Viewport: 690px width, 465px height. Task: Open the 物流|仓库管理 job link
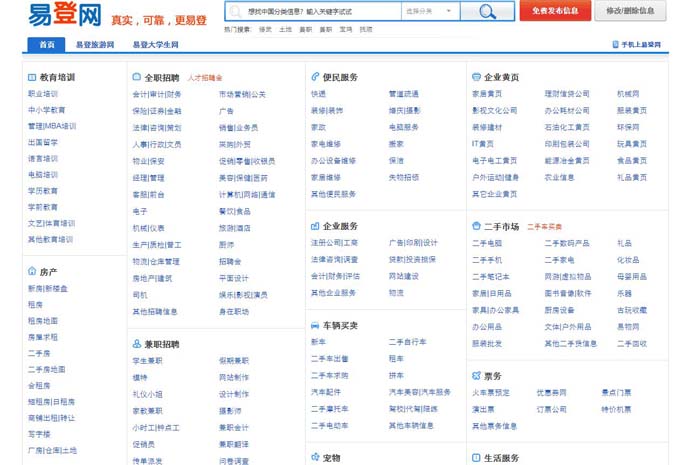[x=156, y=262]
